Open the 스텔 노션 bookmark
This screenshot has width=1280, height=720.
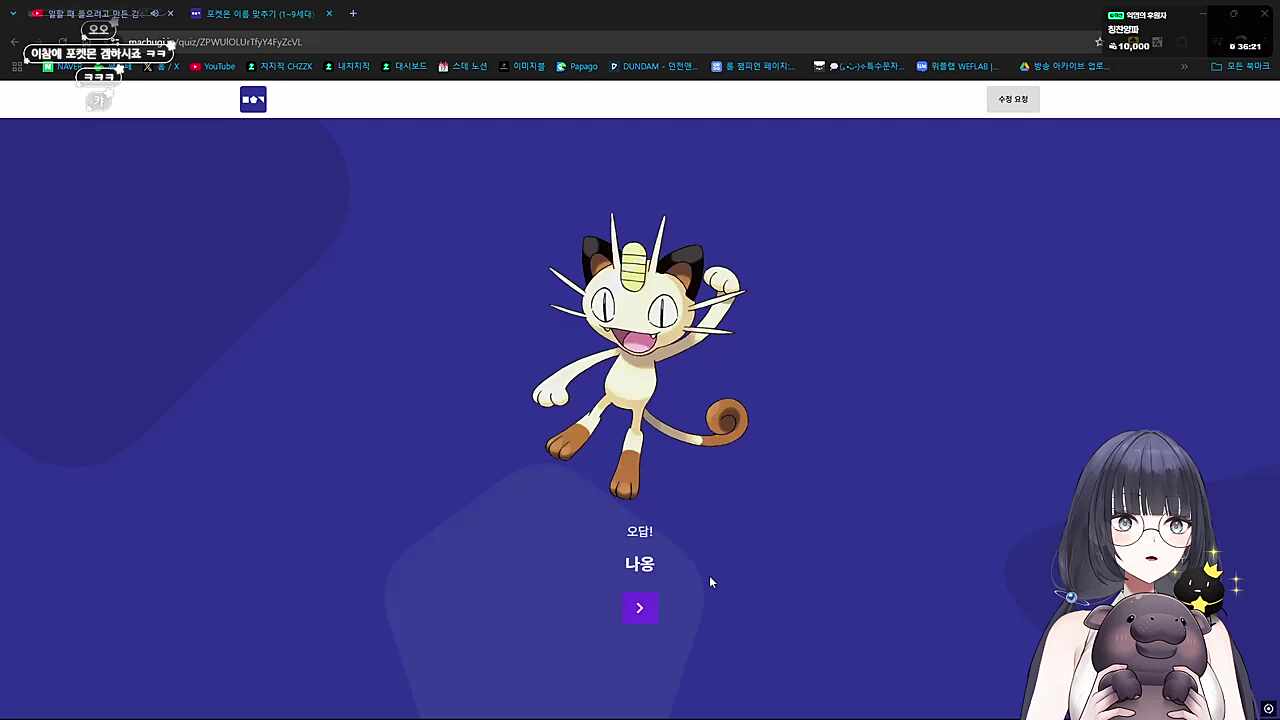[x=462, y=66]
